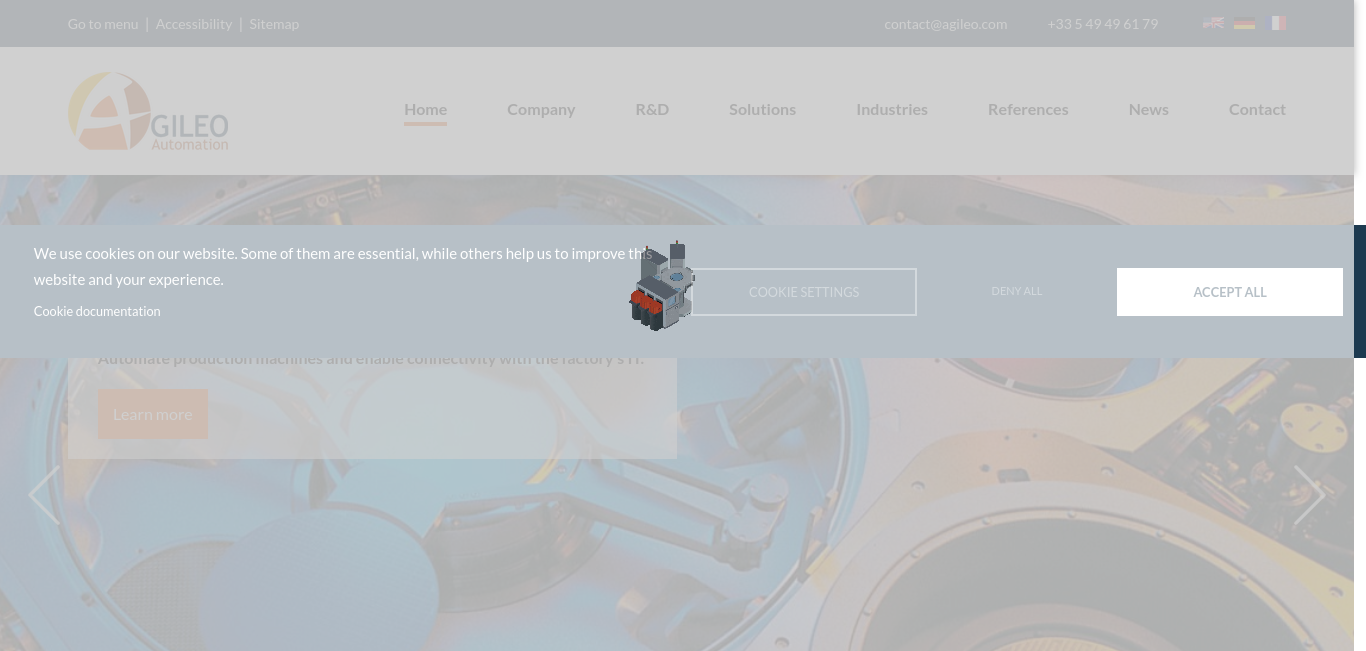Click the contact@agileo.com email link
Screen dimensions: 1366x651
point(945,24)
